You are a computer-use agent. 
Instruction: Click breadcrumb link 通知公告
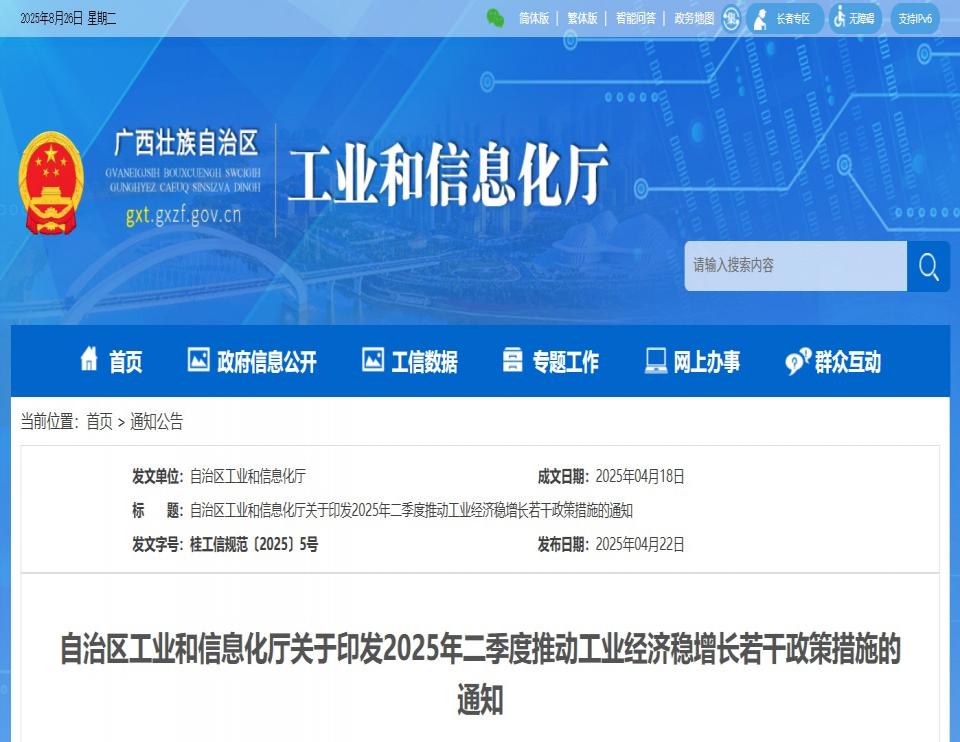[156, 421]
